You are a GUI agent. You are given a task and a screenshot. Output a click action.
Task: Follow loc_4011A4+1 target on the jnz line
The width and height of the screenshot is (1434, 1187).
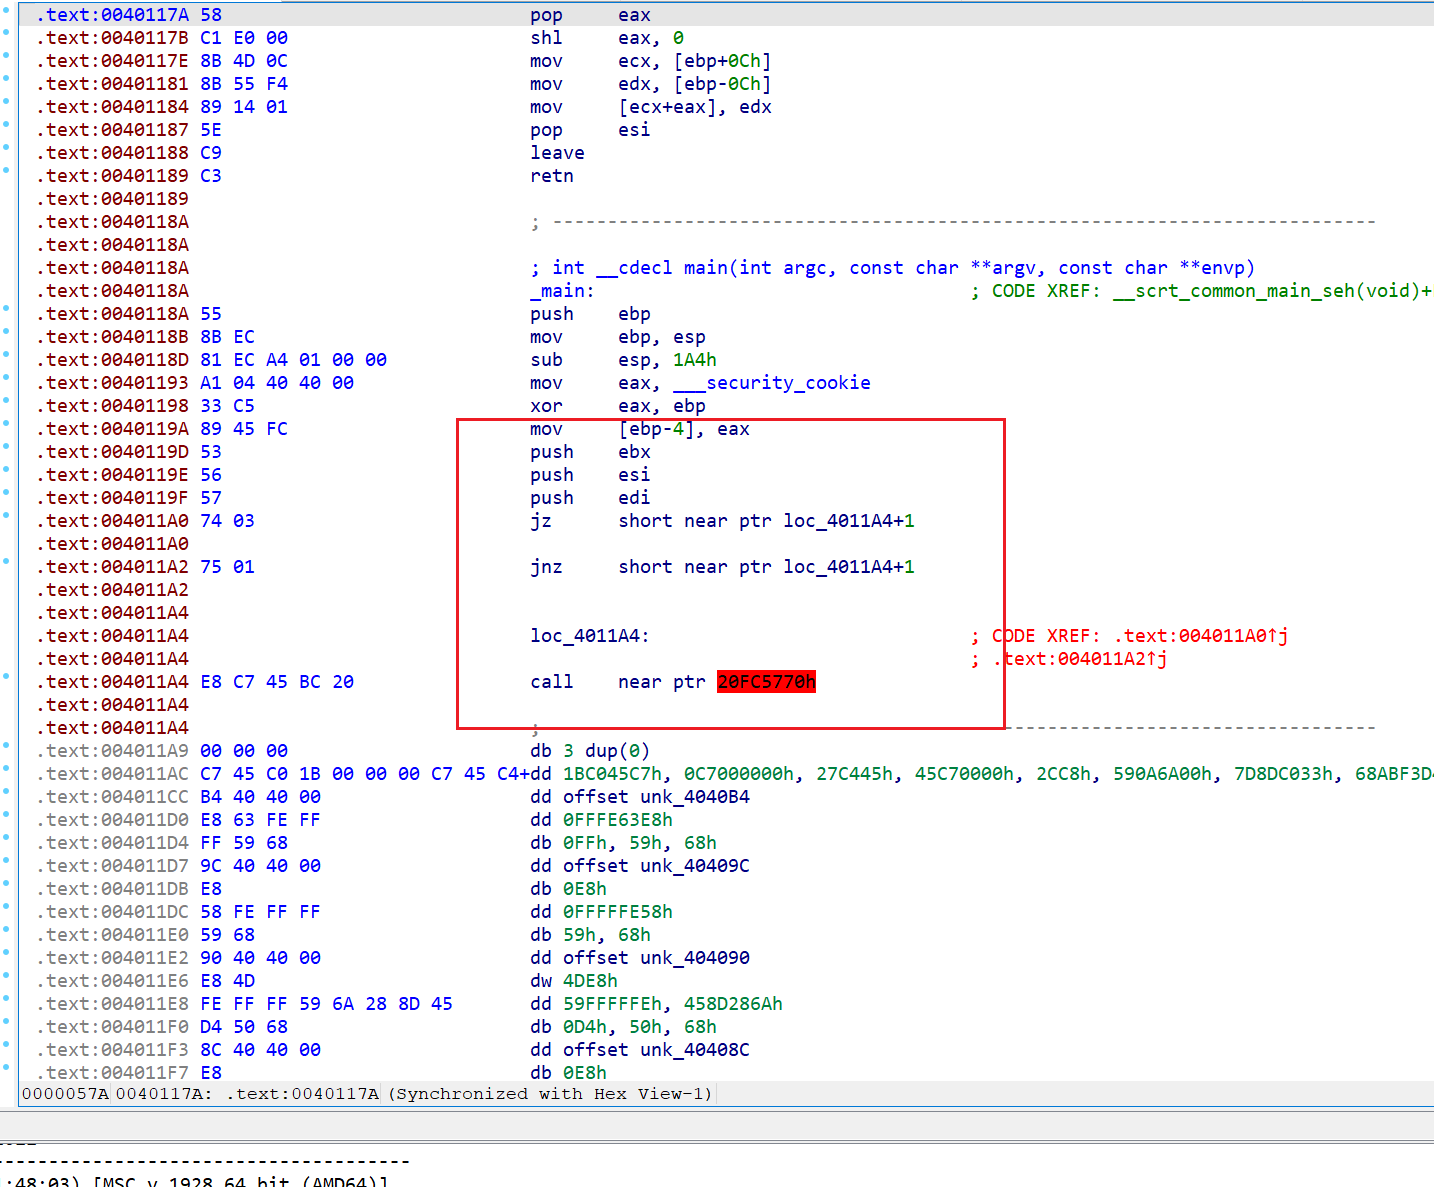click(x=849, y=567)
